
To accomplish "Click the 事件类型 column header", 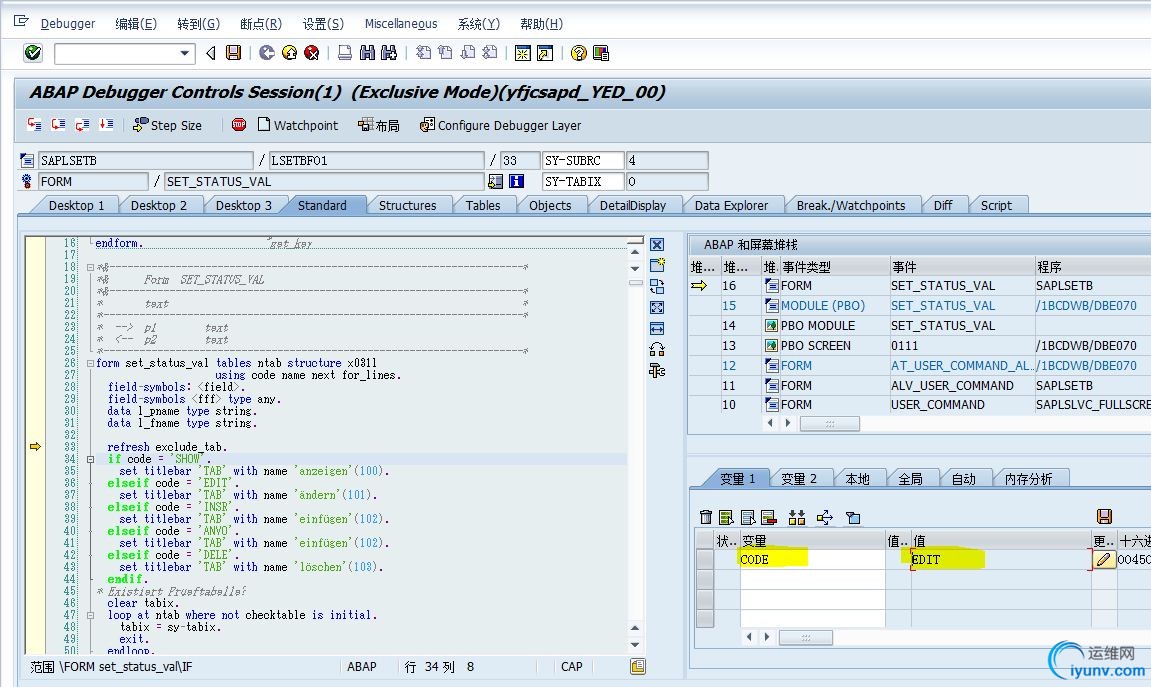I will click(x=833, y=267).
